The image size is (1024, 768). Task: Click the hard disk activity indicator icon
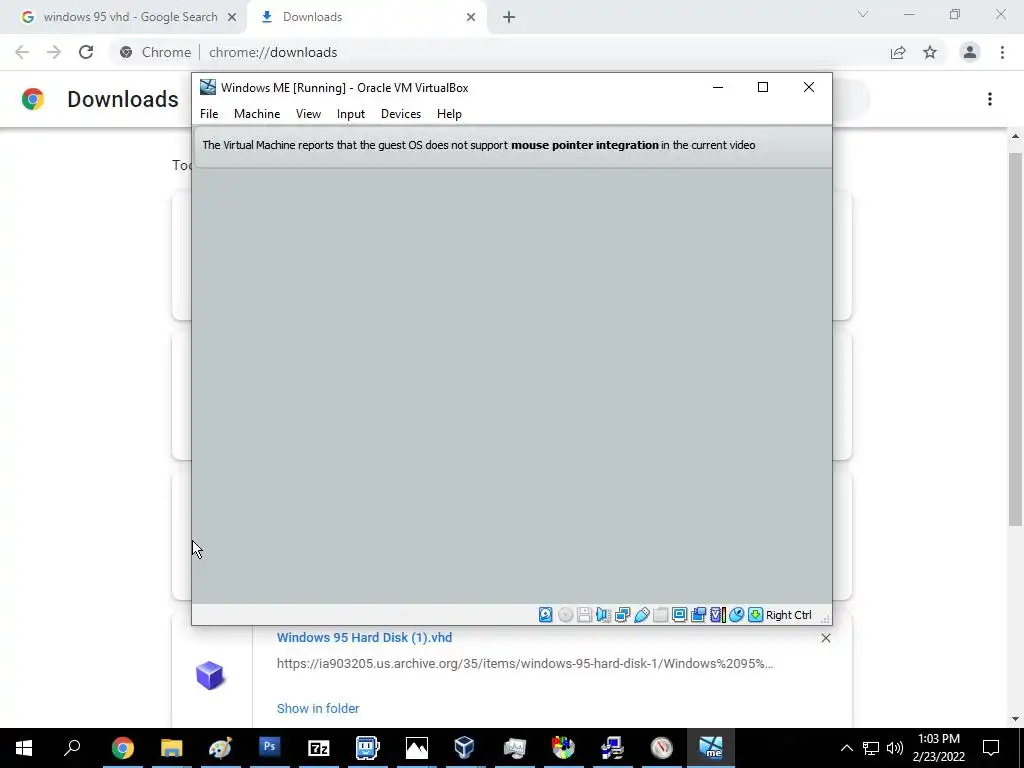tap(545, 615)
